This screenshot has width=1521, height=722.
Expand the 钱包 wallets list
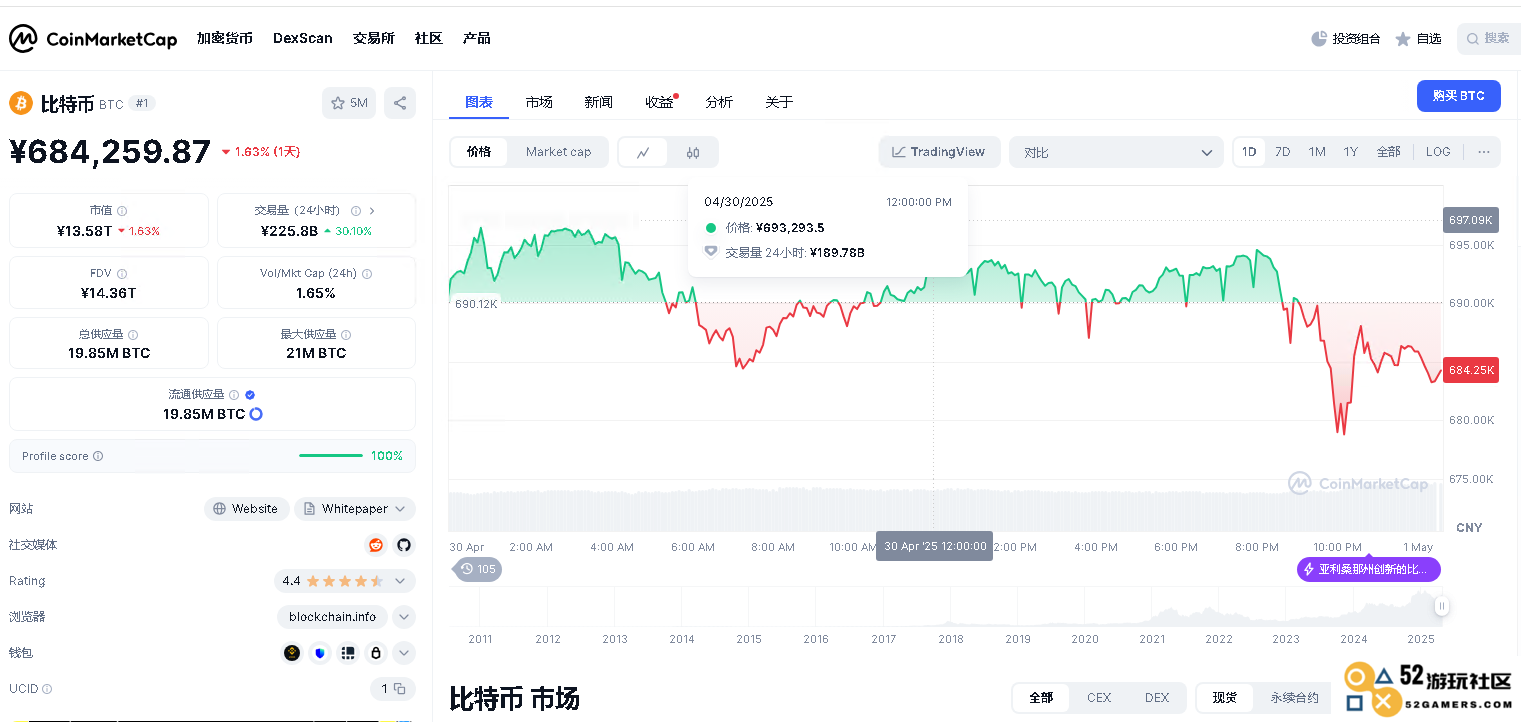click(404, 653)
